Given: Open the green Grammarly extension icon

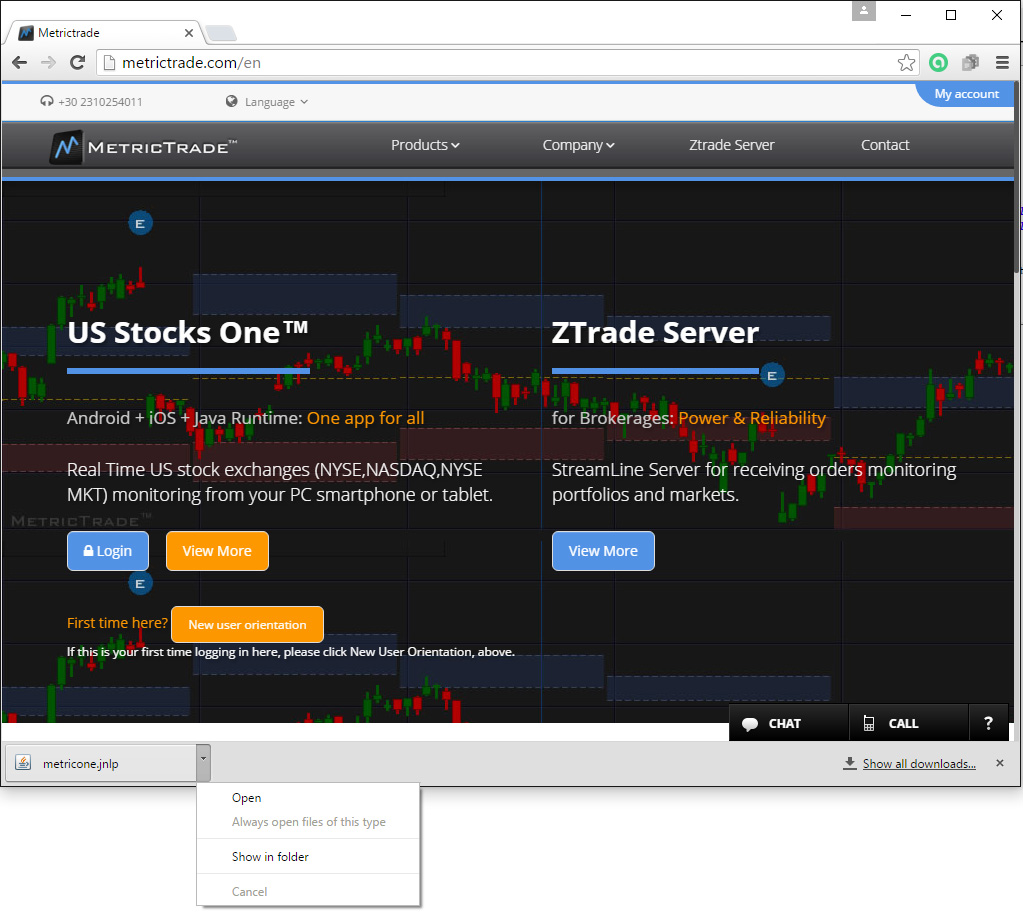Looking at the screenshot, I should point(938,63).
